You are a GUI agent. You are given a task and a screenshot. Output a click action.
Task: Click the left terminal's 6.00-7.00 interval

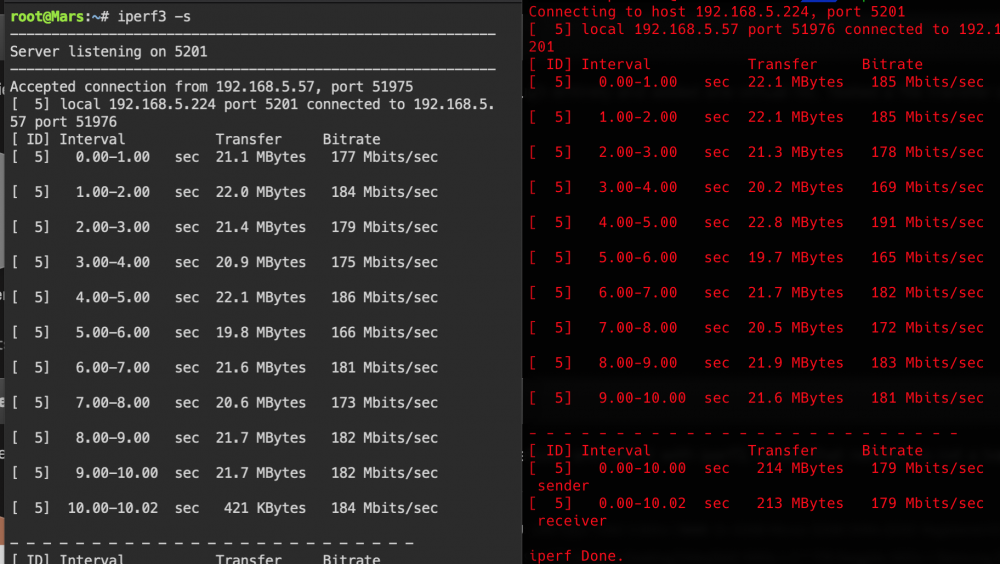113,367
